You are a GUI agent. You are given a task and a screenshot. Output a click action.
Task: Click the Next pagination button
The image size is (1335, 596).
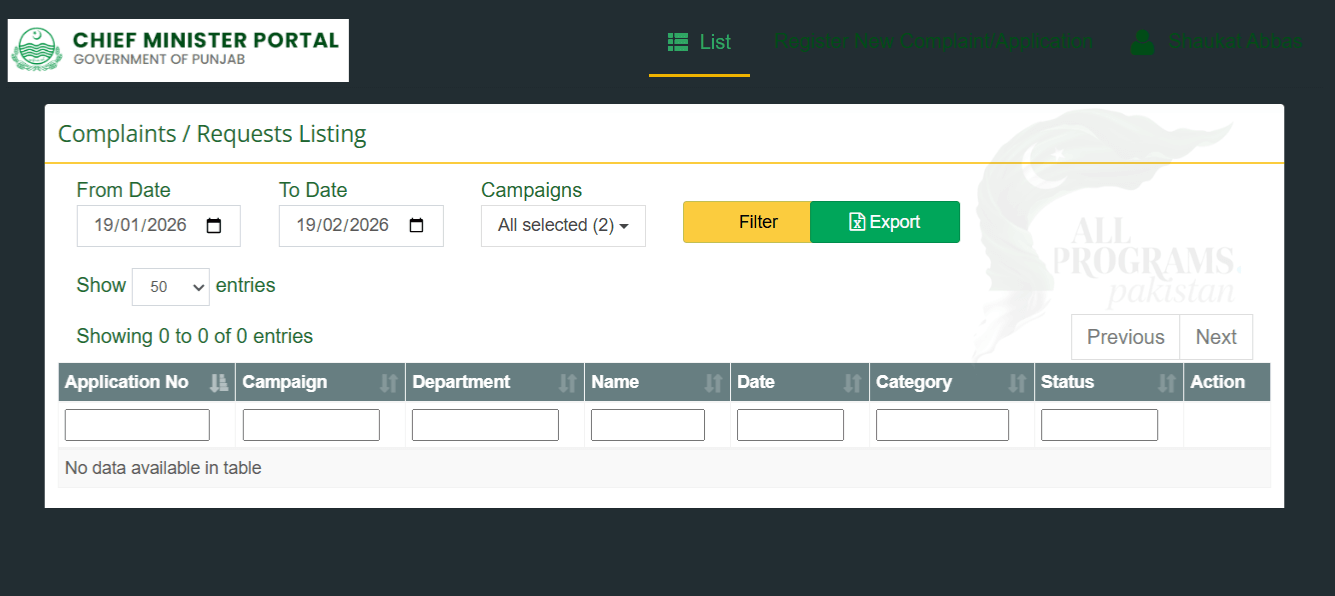1216,336
